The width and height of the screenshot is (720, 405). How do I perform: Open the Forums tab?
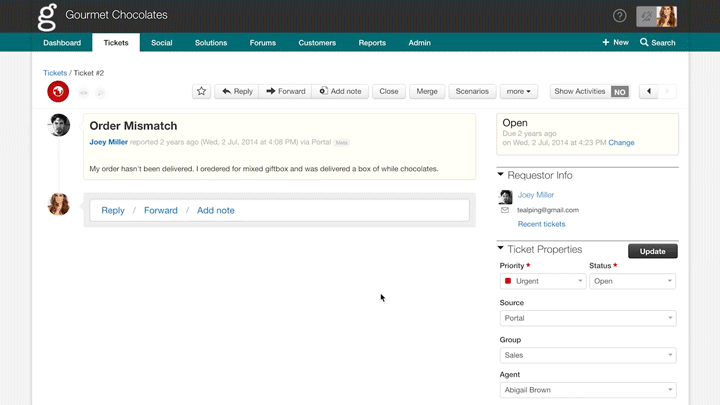pyautogui.click(x=263, y=43)
